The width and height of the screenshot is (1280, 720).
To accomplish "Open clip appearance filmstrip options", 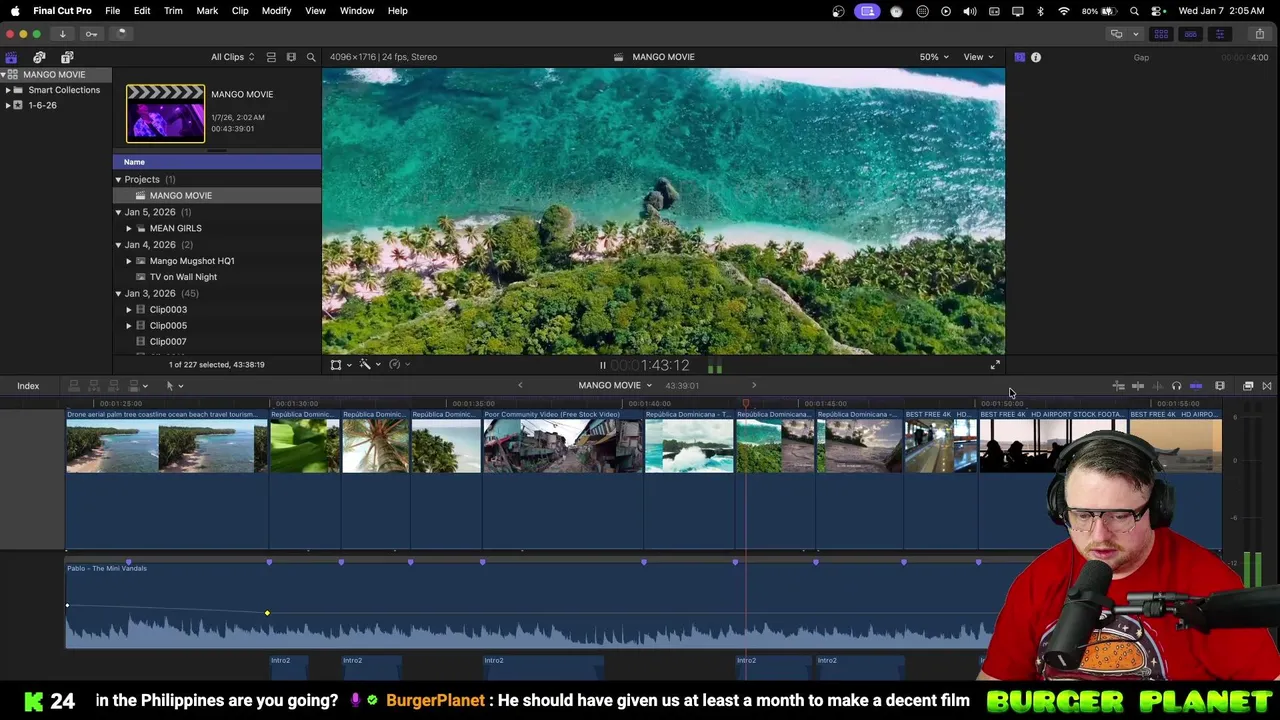I will click(x=1220, y=386).
